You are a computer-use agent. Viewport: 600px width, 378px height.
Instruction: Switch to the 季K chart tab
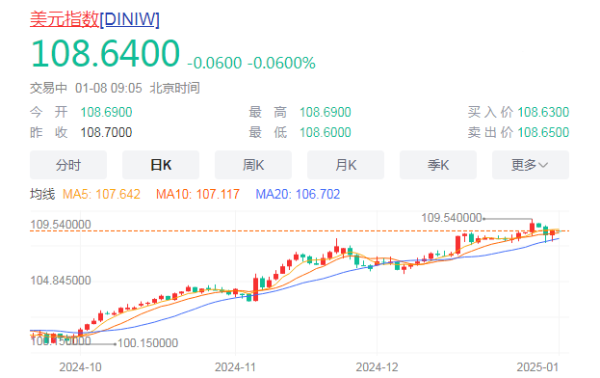point(438,165)
